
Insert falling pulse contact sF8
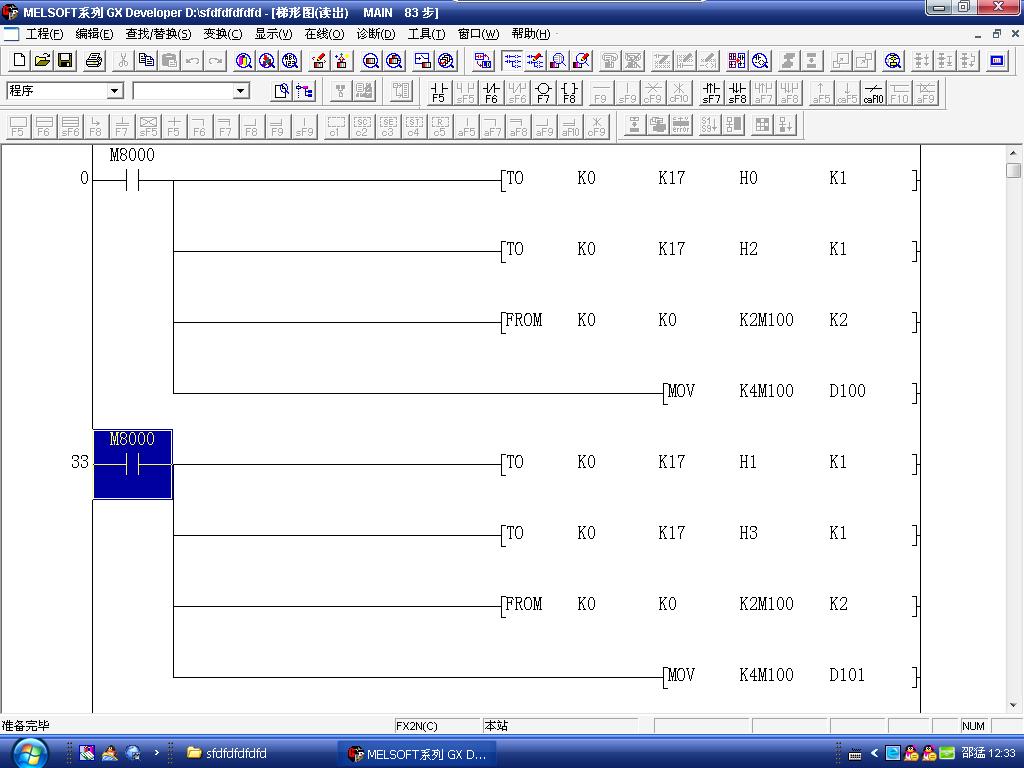tap(737, 93)
